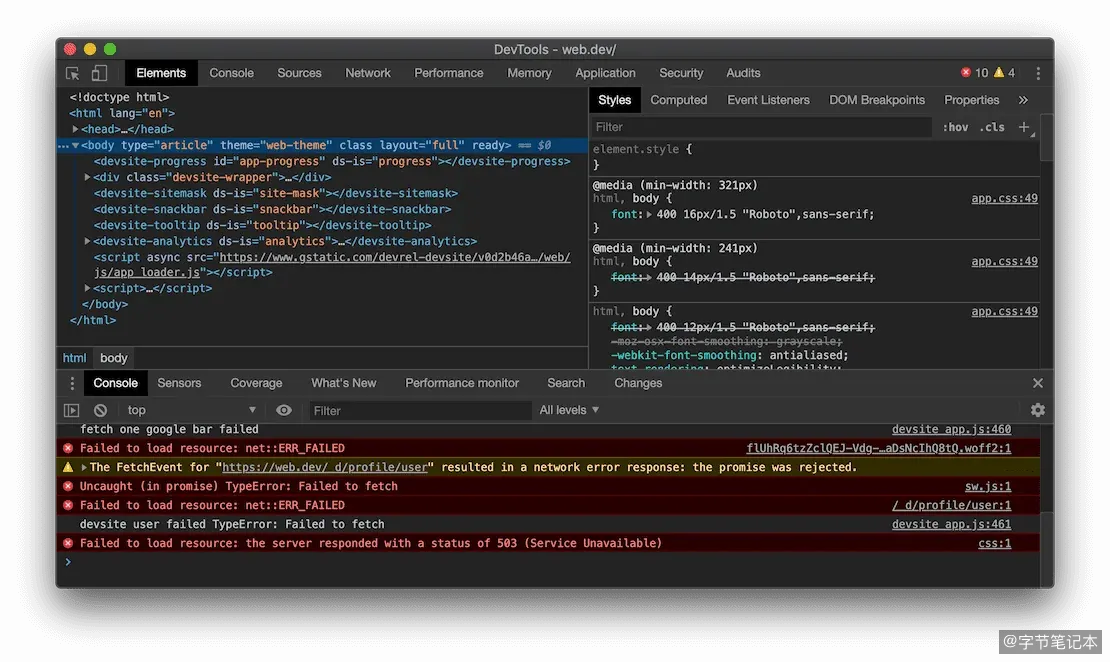
Task: Open the Performance monitor drawer tab
Action: click(x=462, y=383)
